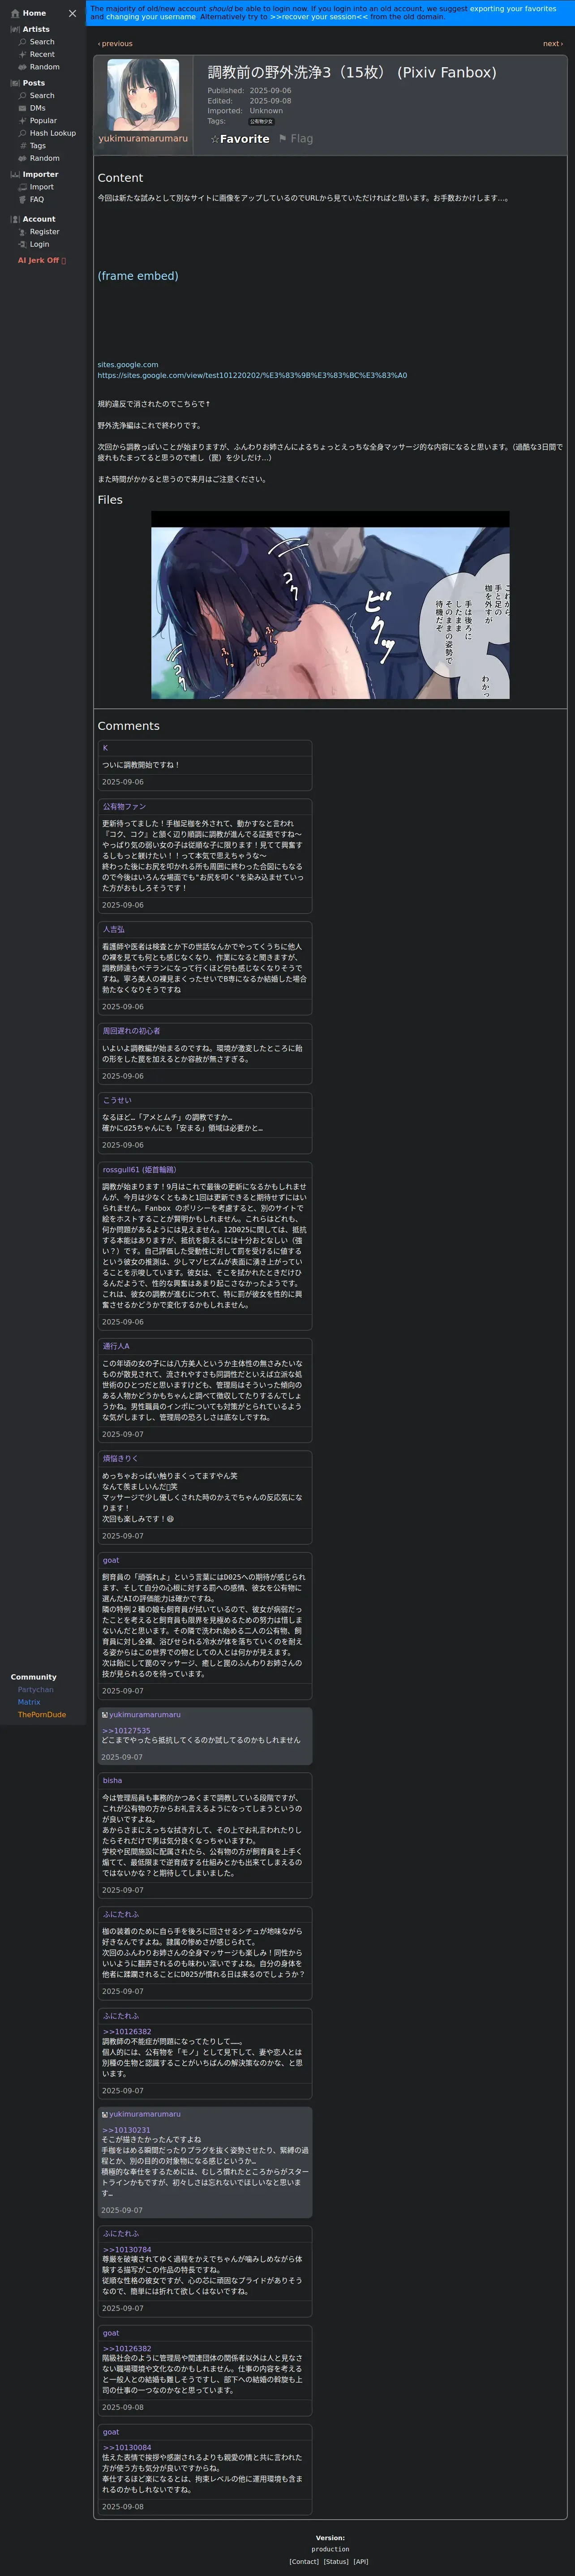Open yukimuramarumaru profile link under avatar
Image resolution: width=575 pixels, height=2576 pixels.
tap(143, 139)
